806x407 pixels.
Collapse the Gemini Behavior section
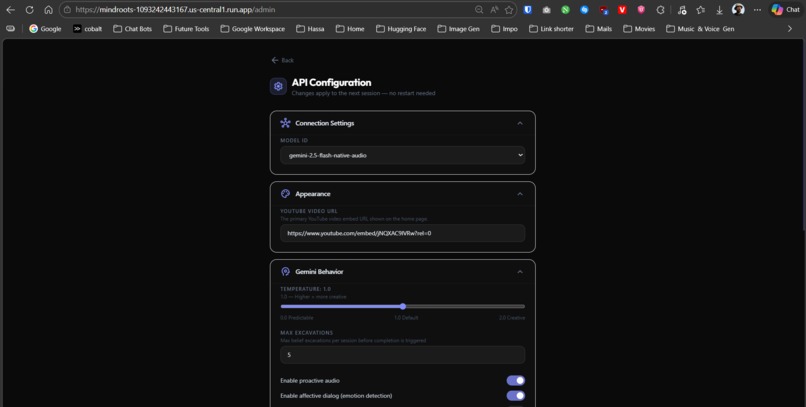coord(520,271)
